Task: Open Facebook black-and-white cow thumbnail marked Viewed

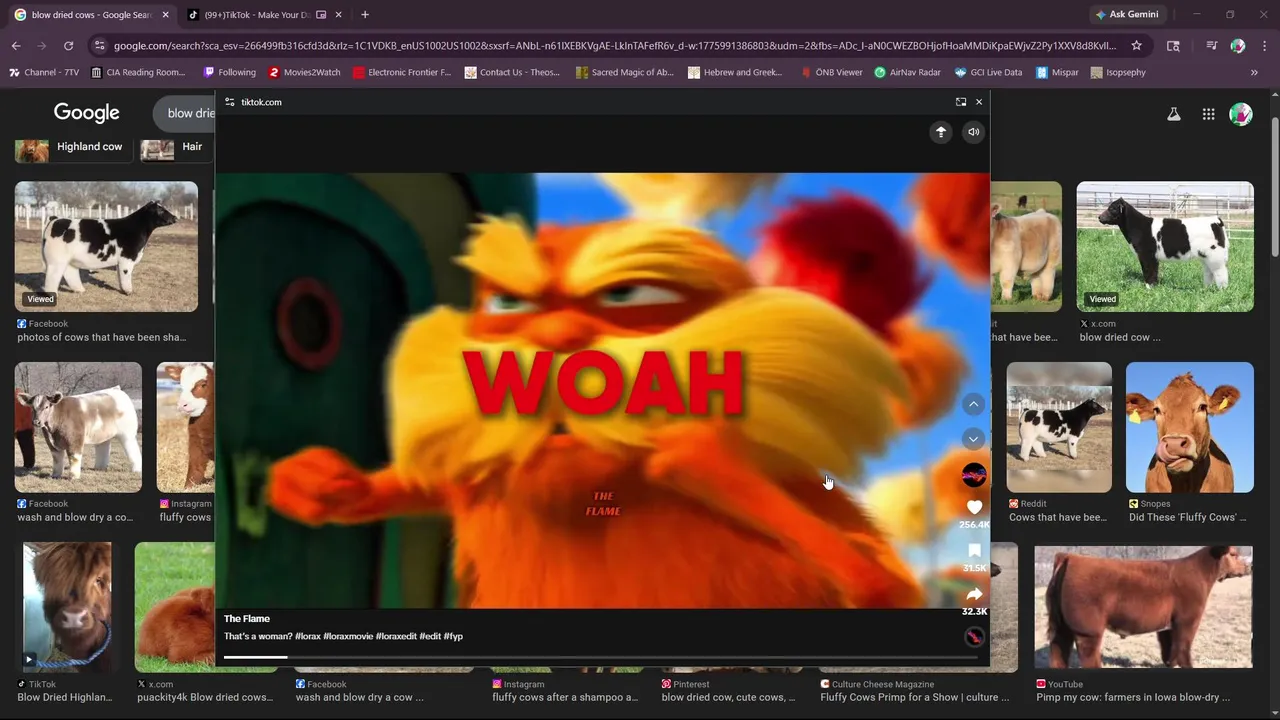Action: 106,246
